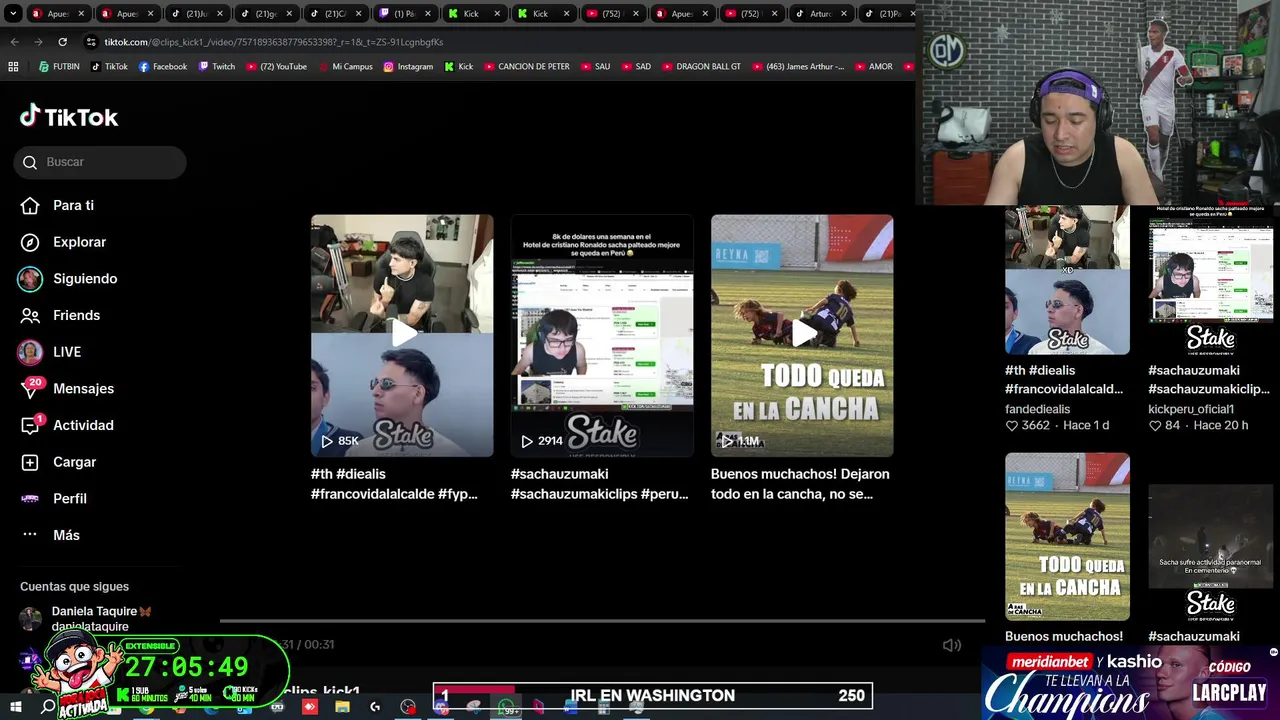Open Para ti home feed

tap(57, 205)
